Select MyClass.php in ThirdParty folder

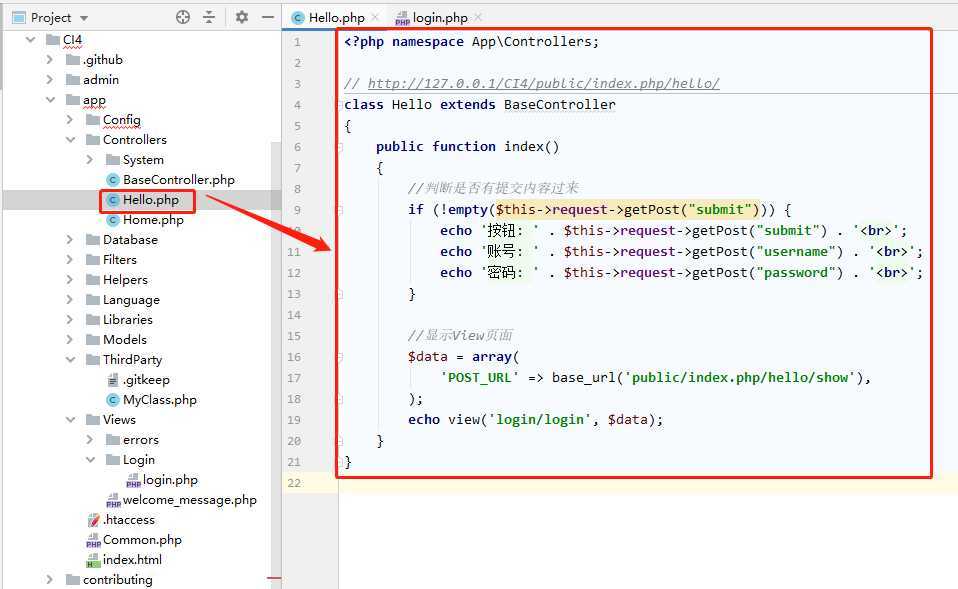click(x=159, y=400)
